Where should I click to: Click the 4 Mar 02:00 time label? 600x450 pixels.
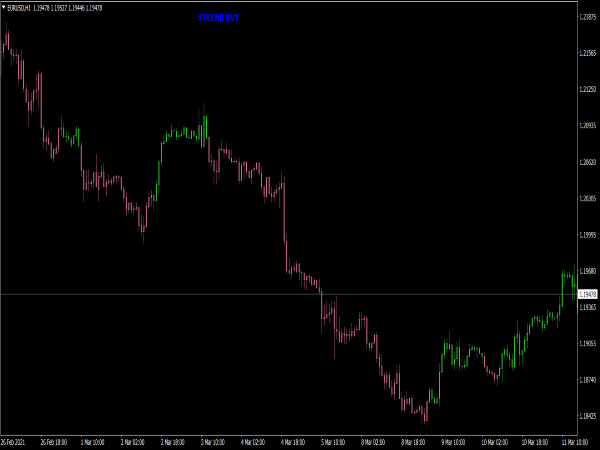[253, 442]
